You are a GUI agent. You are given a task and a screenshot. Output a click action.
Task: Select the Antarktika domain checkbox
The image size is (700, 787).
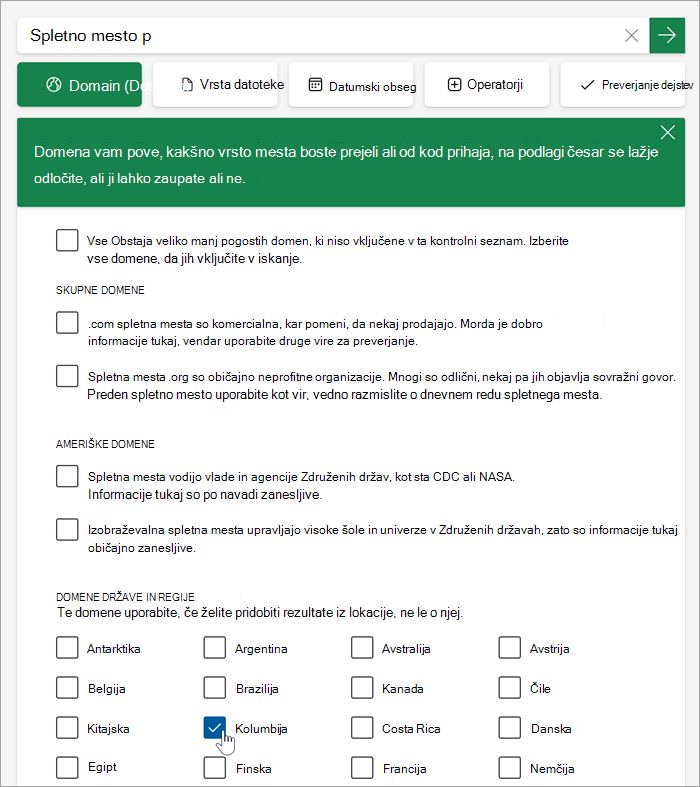(67, 647)
